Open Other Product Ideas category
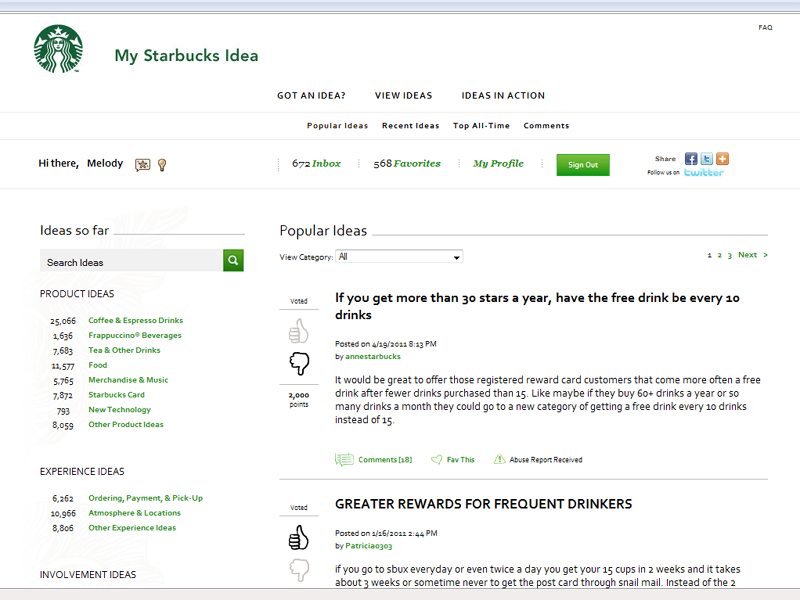Viewport: 800px width, 600px height. [126, 424]
